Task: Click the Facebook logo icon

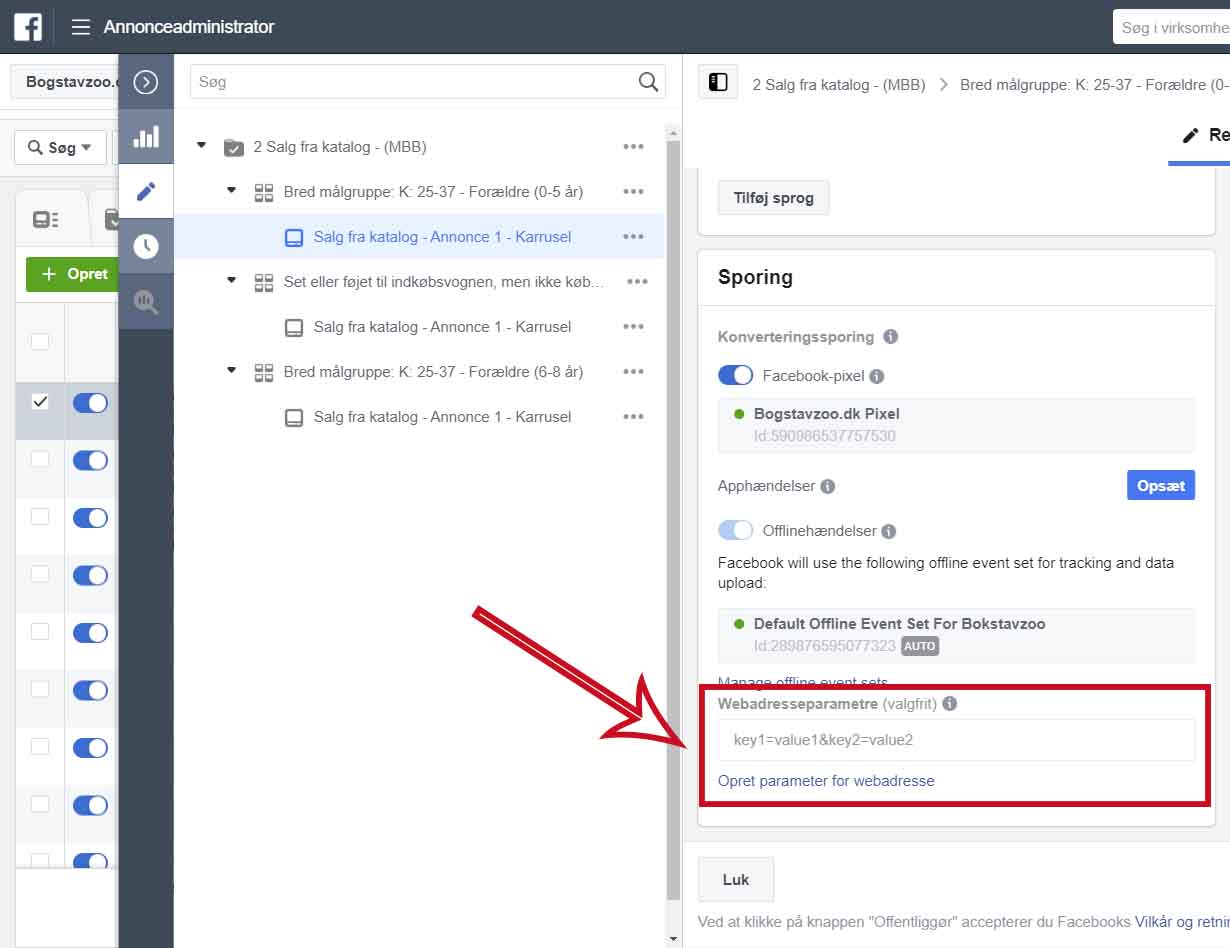Action: pyautogui.click(x=27, y=27)
